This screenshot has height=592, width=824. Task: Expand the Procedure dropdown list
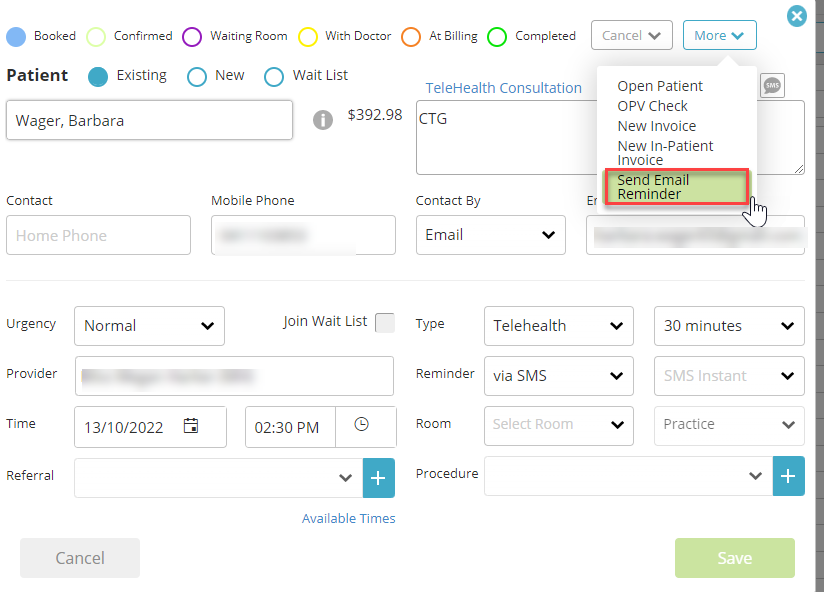click(x=755, y=476)
